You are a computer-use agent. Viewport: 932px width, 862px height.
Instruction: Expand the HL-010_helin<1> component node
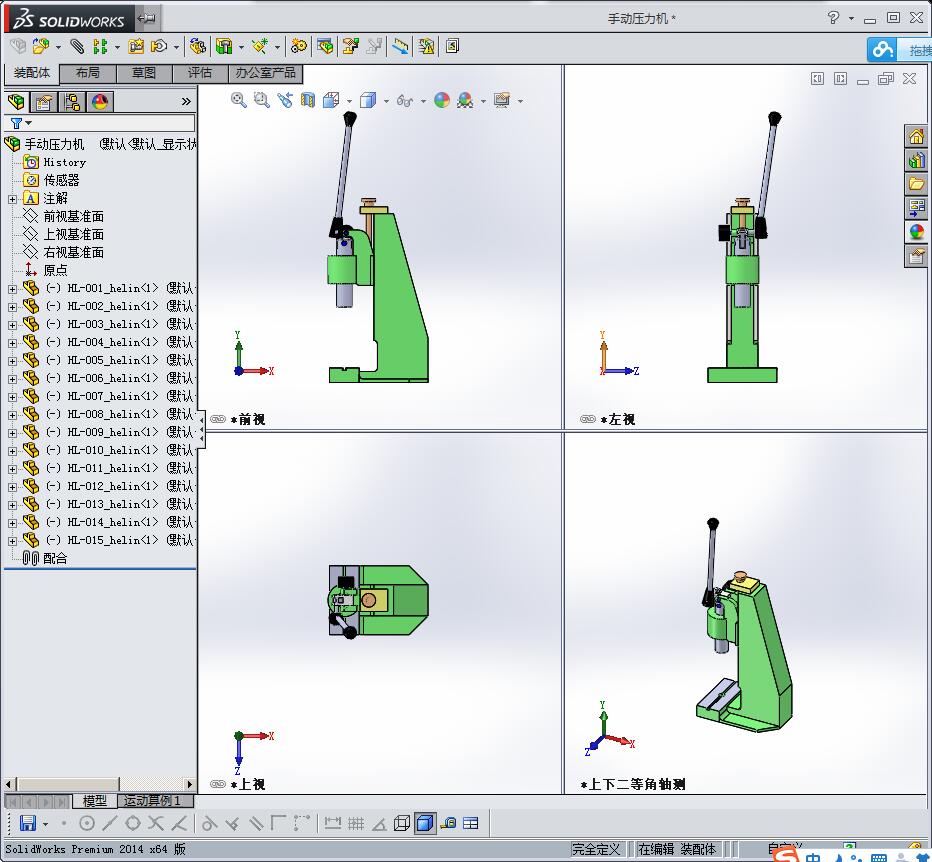12,451
